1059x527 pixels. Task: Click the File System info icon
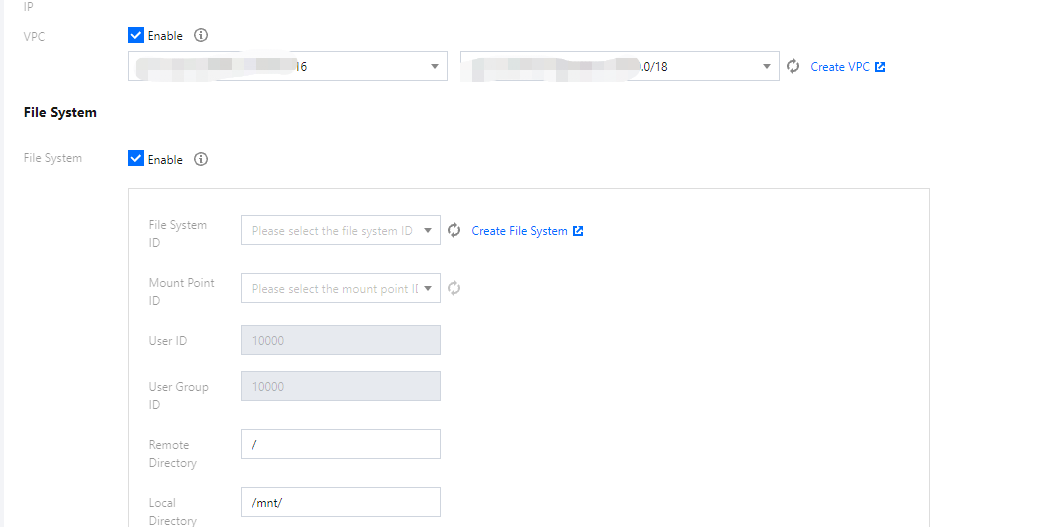click(201, 160)
